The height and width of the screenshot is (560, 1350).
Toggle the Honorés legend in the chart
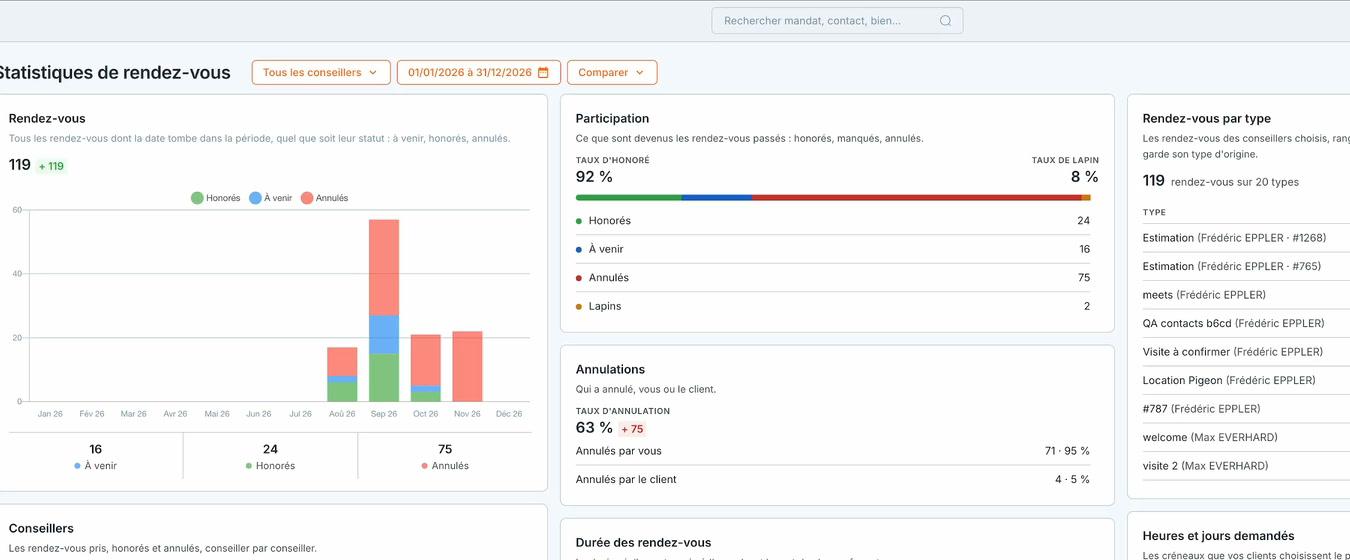point(216,198)
